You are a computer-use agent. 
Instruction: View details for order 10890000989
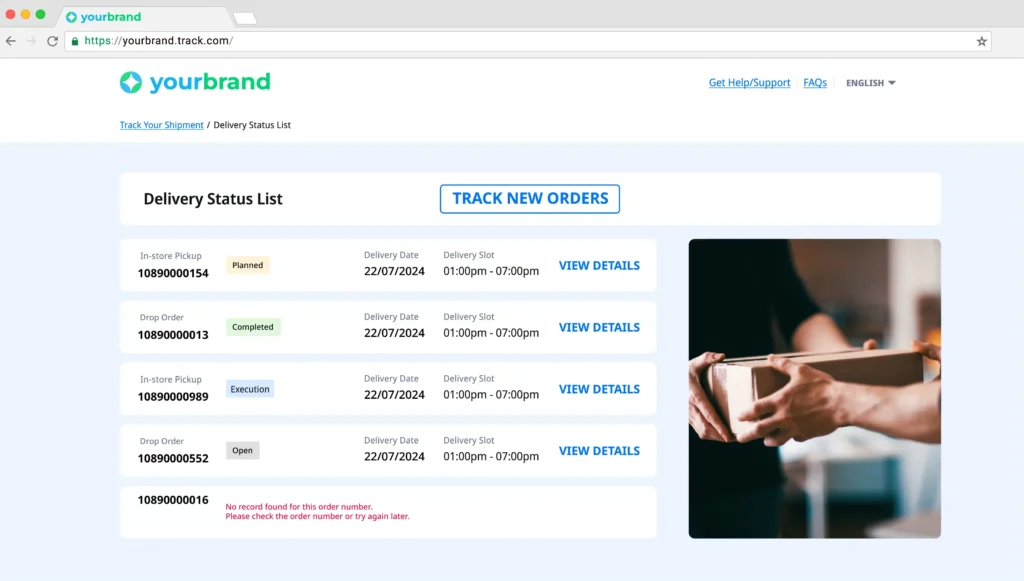click(x=599, y=390)
